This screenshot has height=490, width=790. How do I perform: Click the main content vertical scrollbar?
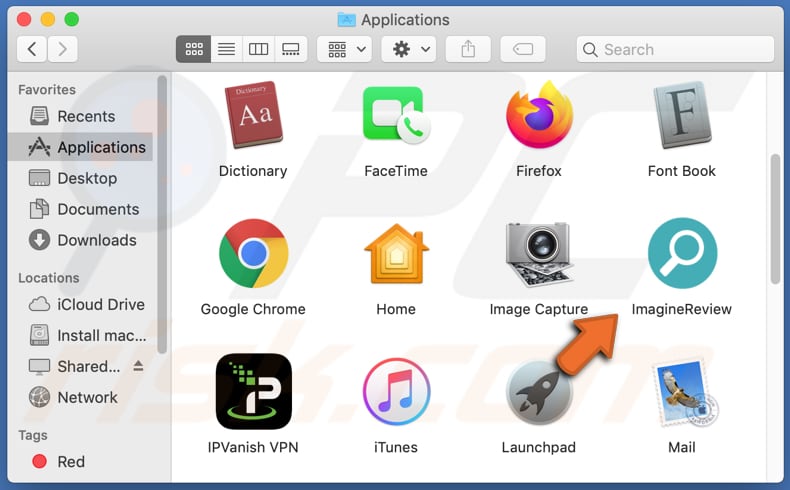tap(776, 219)
